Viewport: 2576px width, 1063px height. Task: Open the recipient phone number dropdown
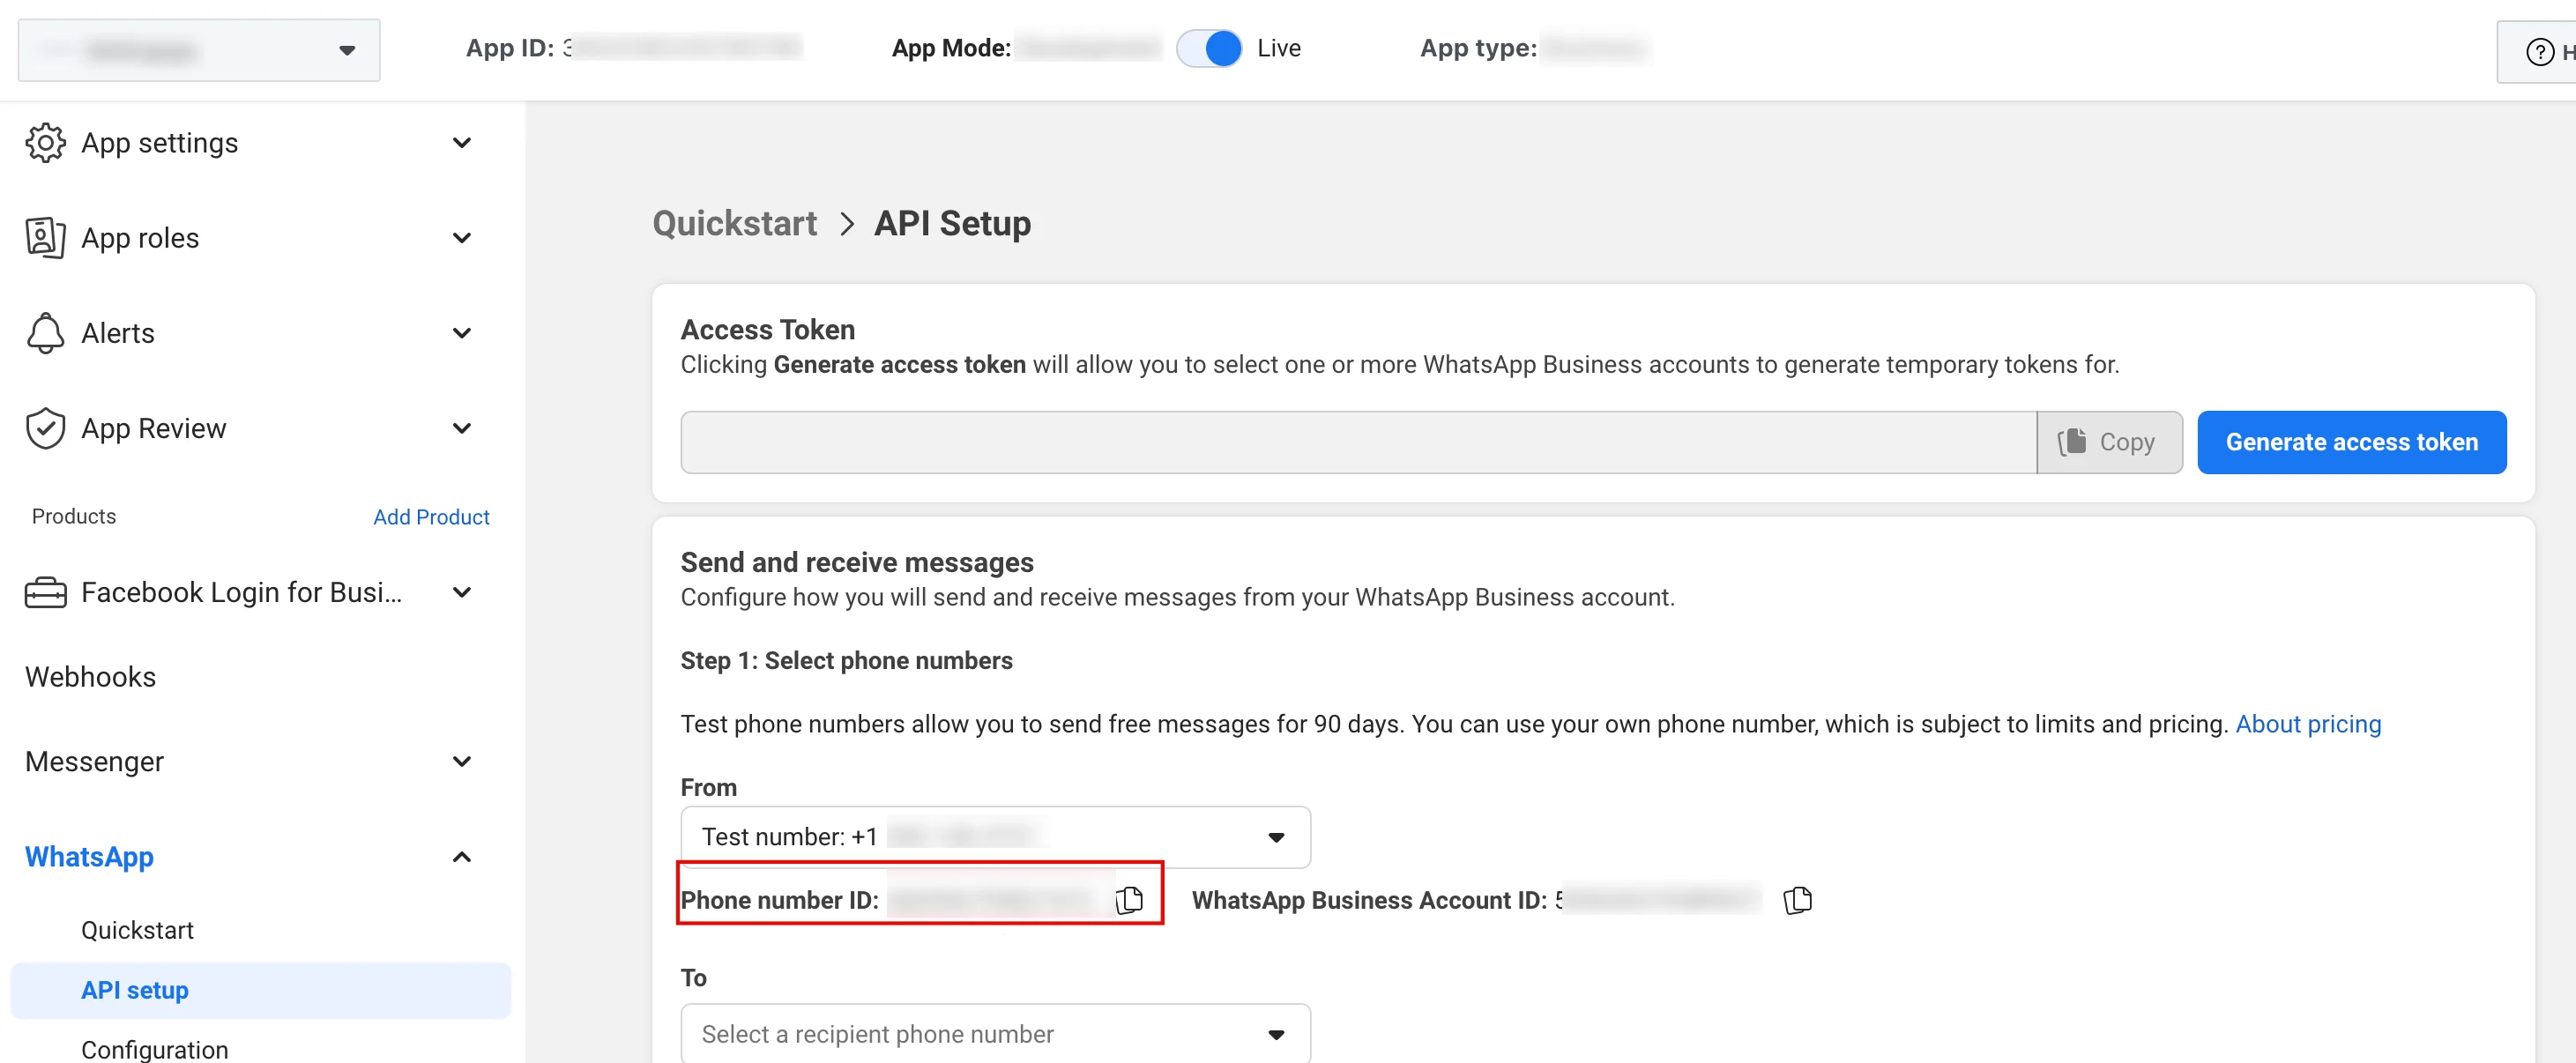[995, 1034]
